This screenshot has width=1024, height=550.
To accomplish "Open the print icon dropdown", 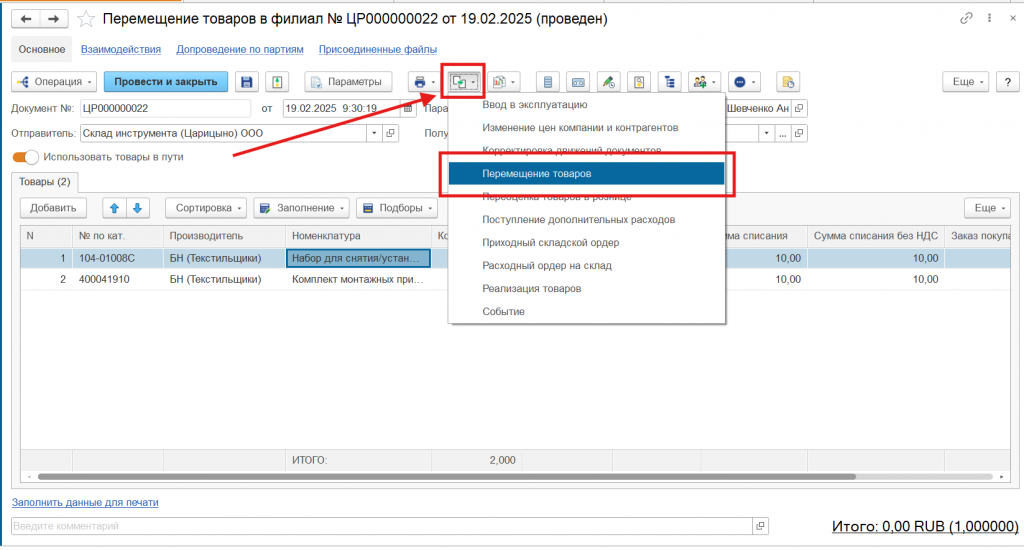I will (424, 82).
